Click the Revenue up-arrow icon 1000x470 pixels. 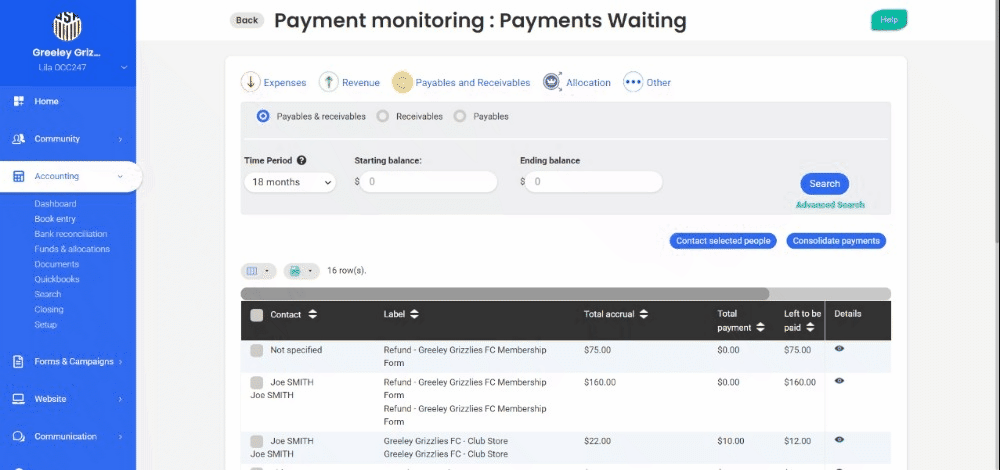[x=328, y=82]
